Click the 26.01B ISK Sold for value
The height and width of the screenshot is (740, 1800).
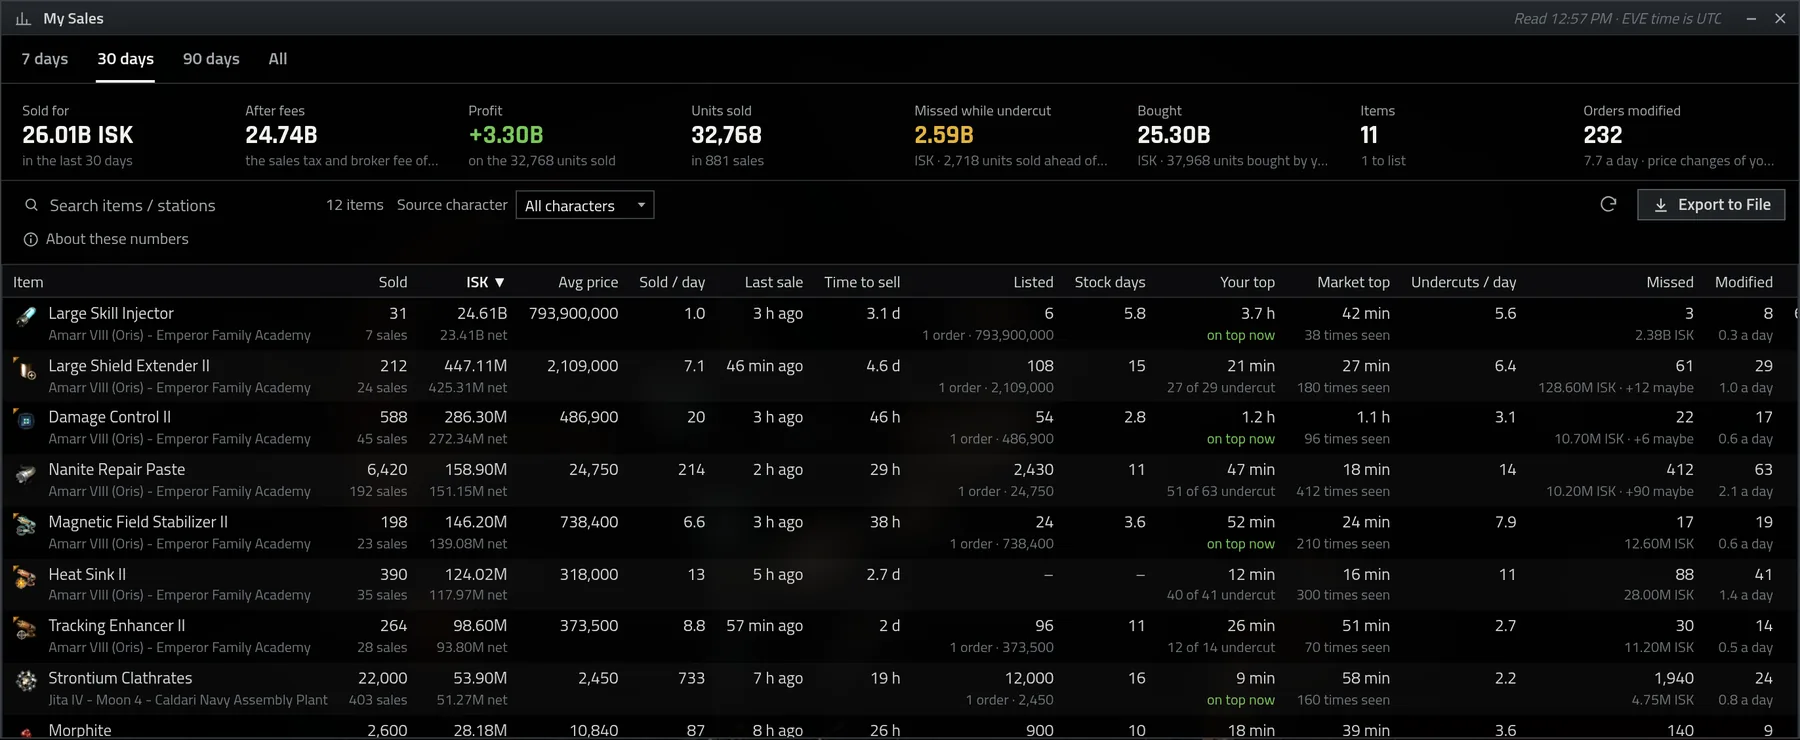pyautogui.click(x=78, y=135)
